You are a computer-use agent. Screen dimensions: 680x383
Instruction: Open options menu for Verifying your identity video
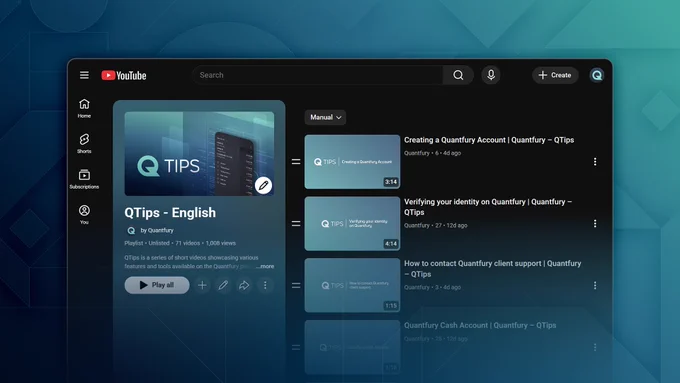pyautogui.click(x=595, y=224)
